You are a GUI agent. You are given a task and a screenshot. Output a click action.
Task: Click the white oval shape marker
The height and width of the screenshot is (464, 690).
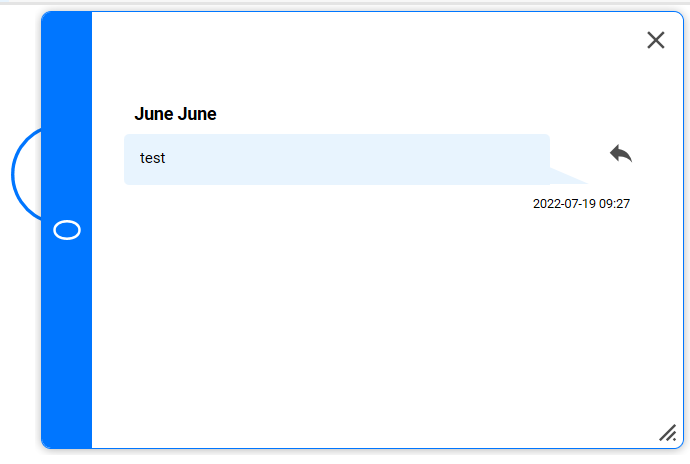coord(67,230)
